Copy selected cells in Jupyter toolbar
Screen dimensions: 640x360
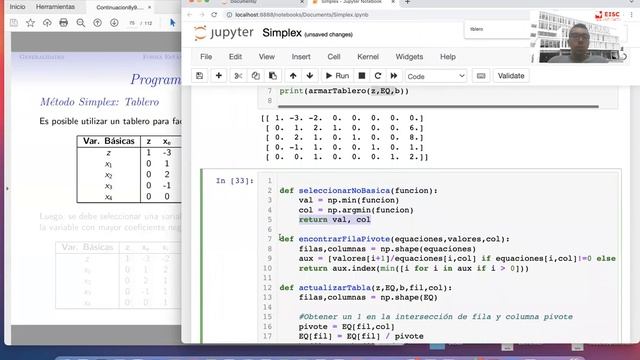pyautogui.click(x=256, y=76)
